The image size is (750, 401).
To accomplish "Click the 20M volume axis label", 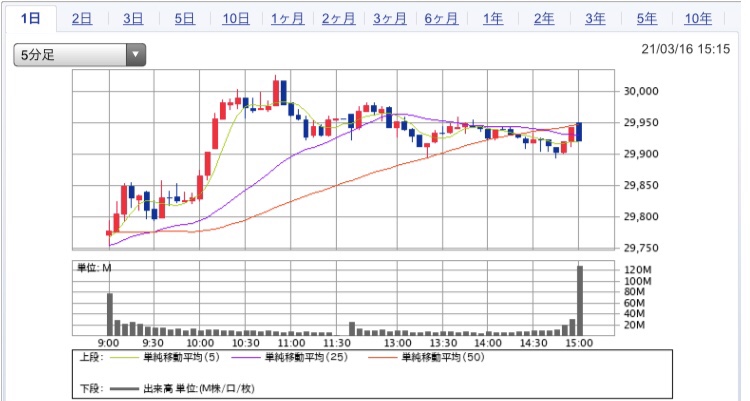I will click(x=634, y=325).
